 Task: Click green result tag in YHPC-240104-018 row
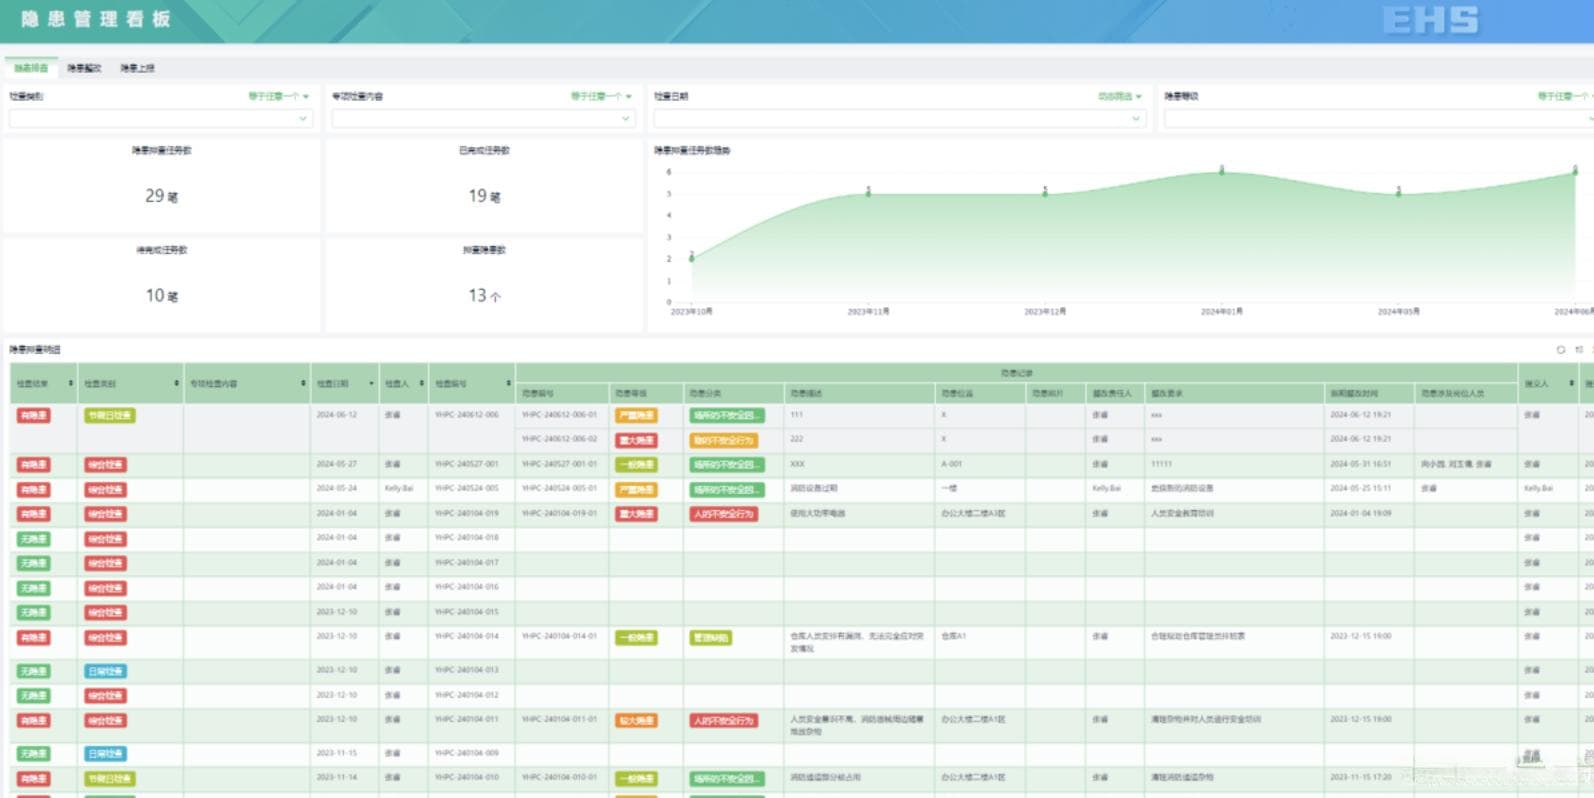coord(33,539)
